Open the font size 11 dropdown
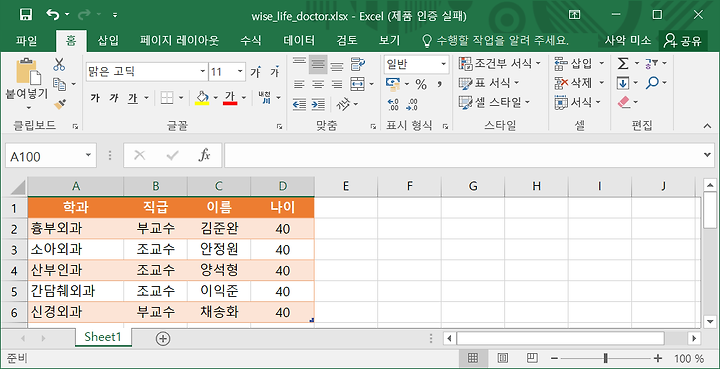Viewport: 720px width, 369px height. (x=240, y=72)
